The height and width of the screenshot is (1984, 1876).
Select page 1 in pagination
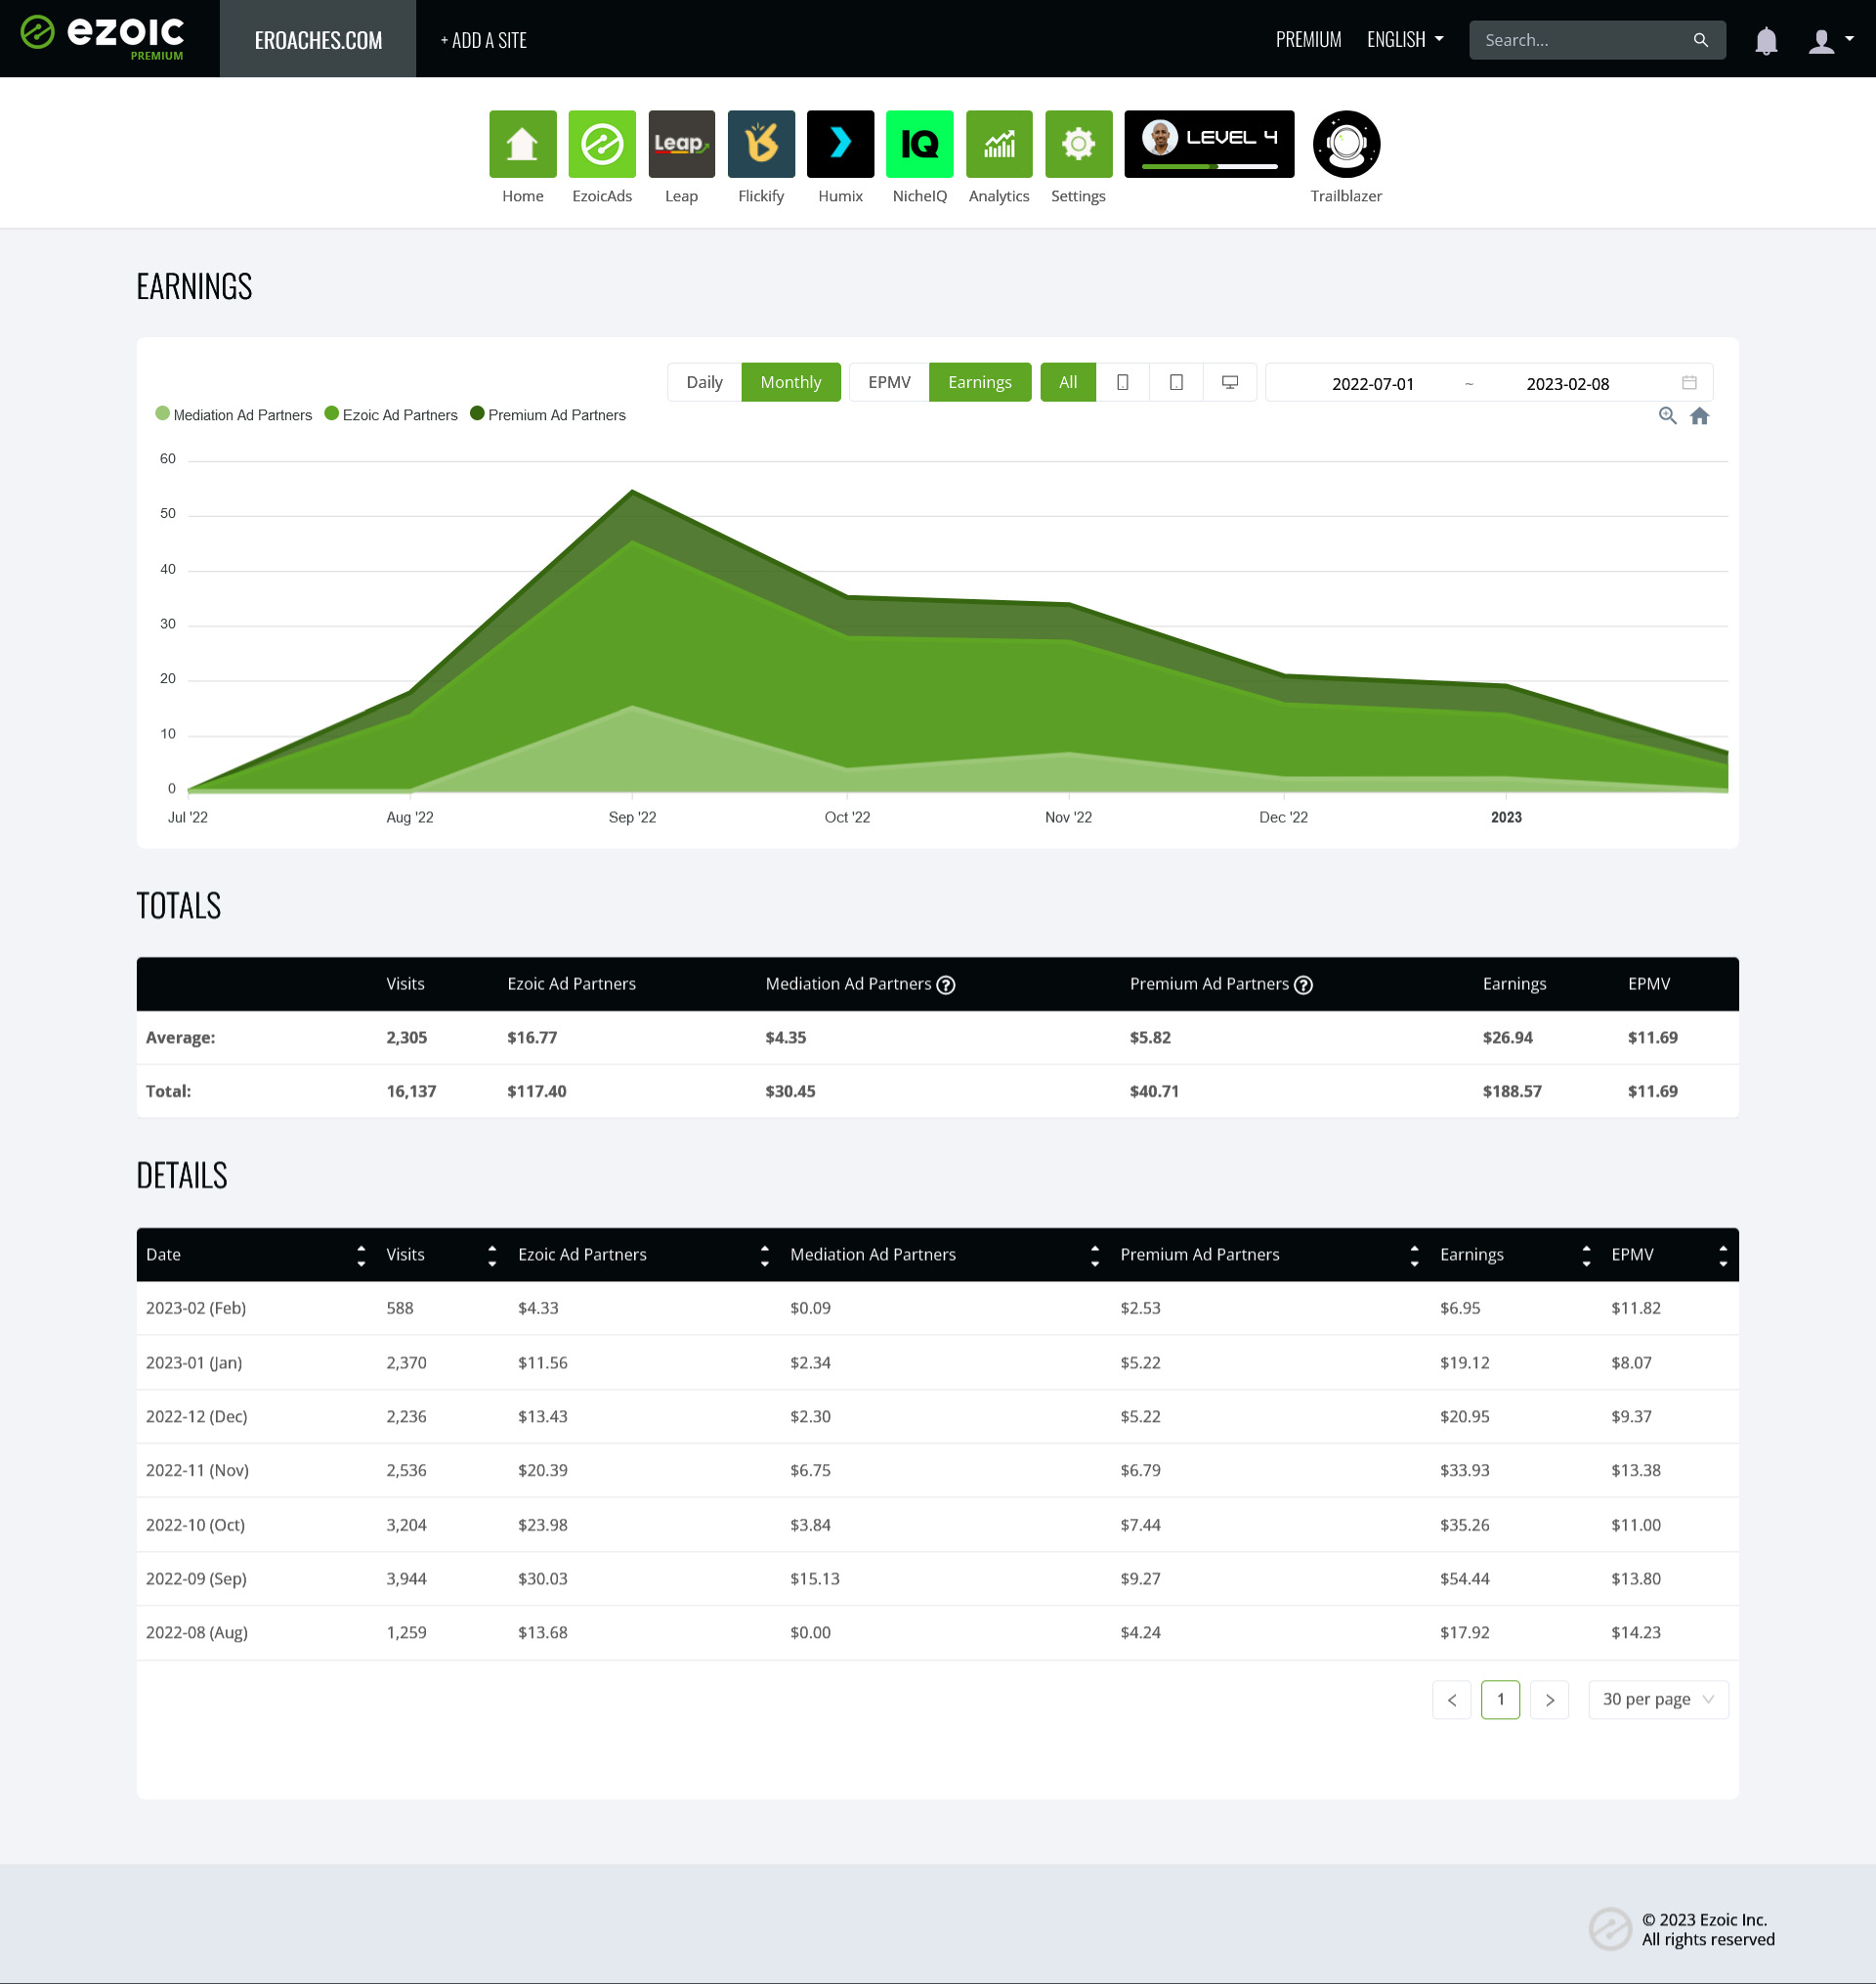[1500, 1700]
